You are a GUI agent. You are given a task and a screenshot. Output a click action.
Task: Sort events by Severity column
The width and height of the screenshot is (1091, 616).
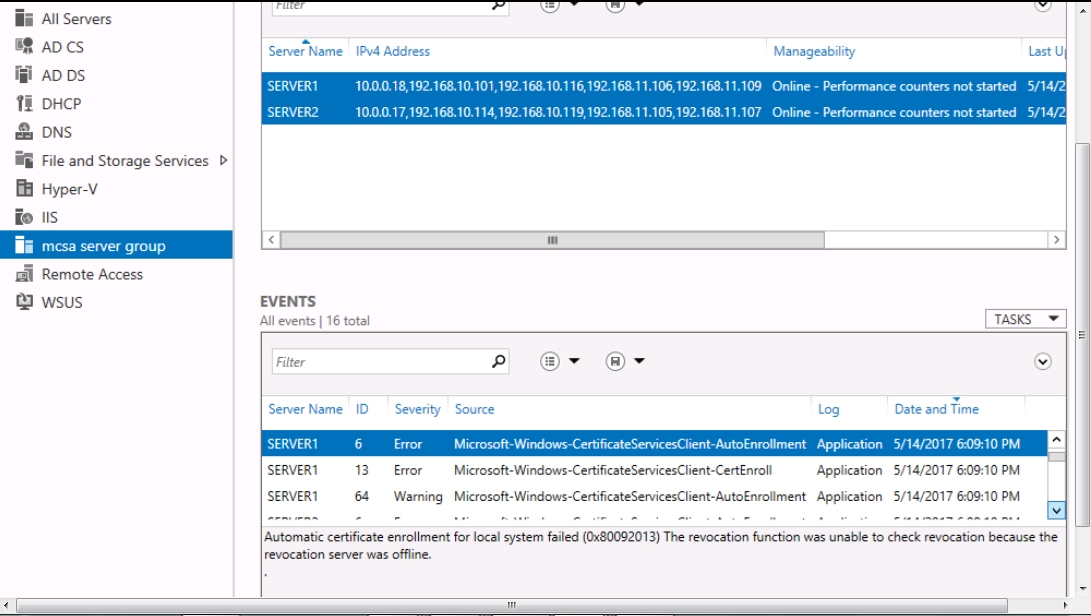pos(417,409)
